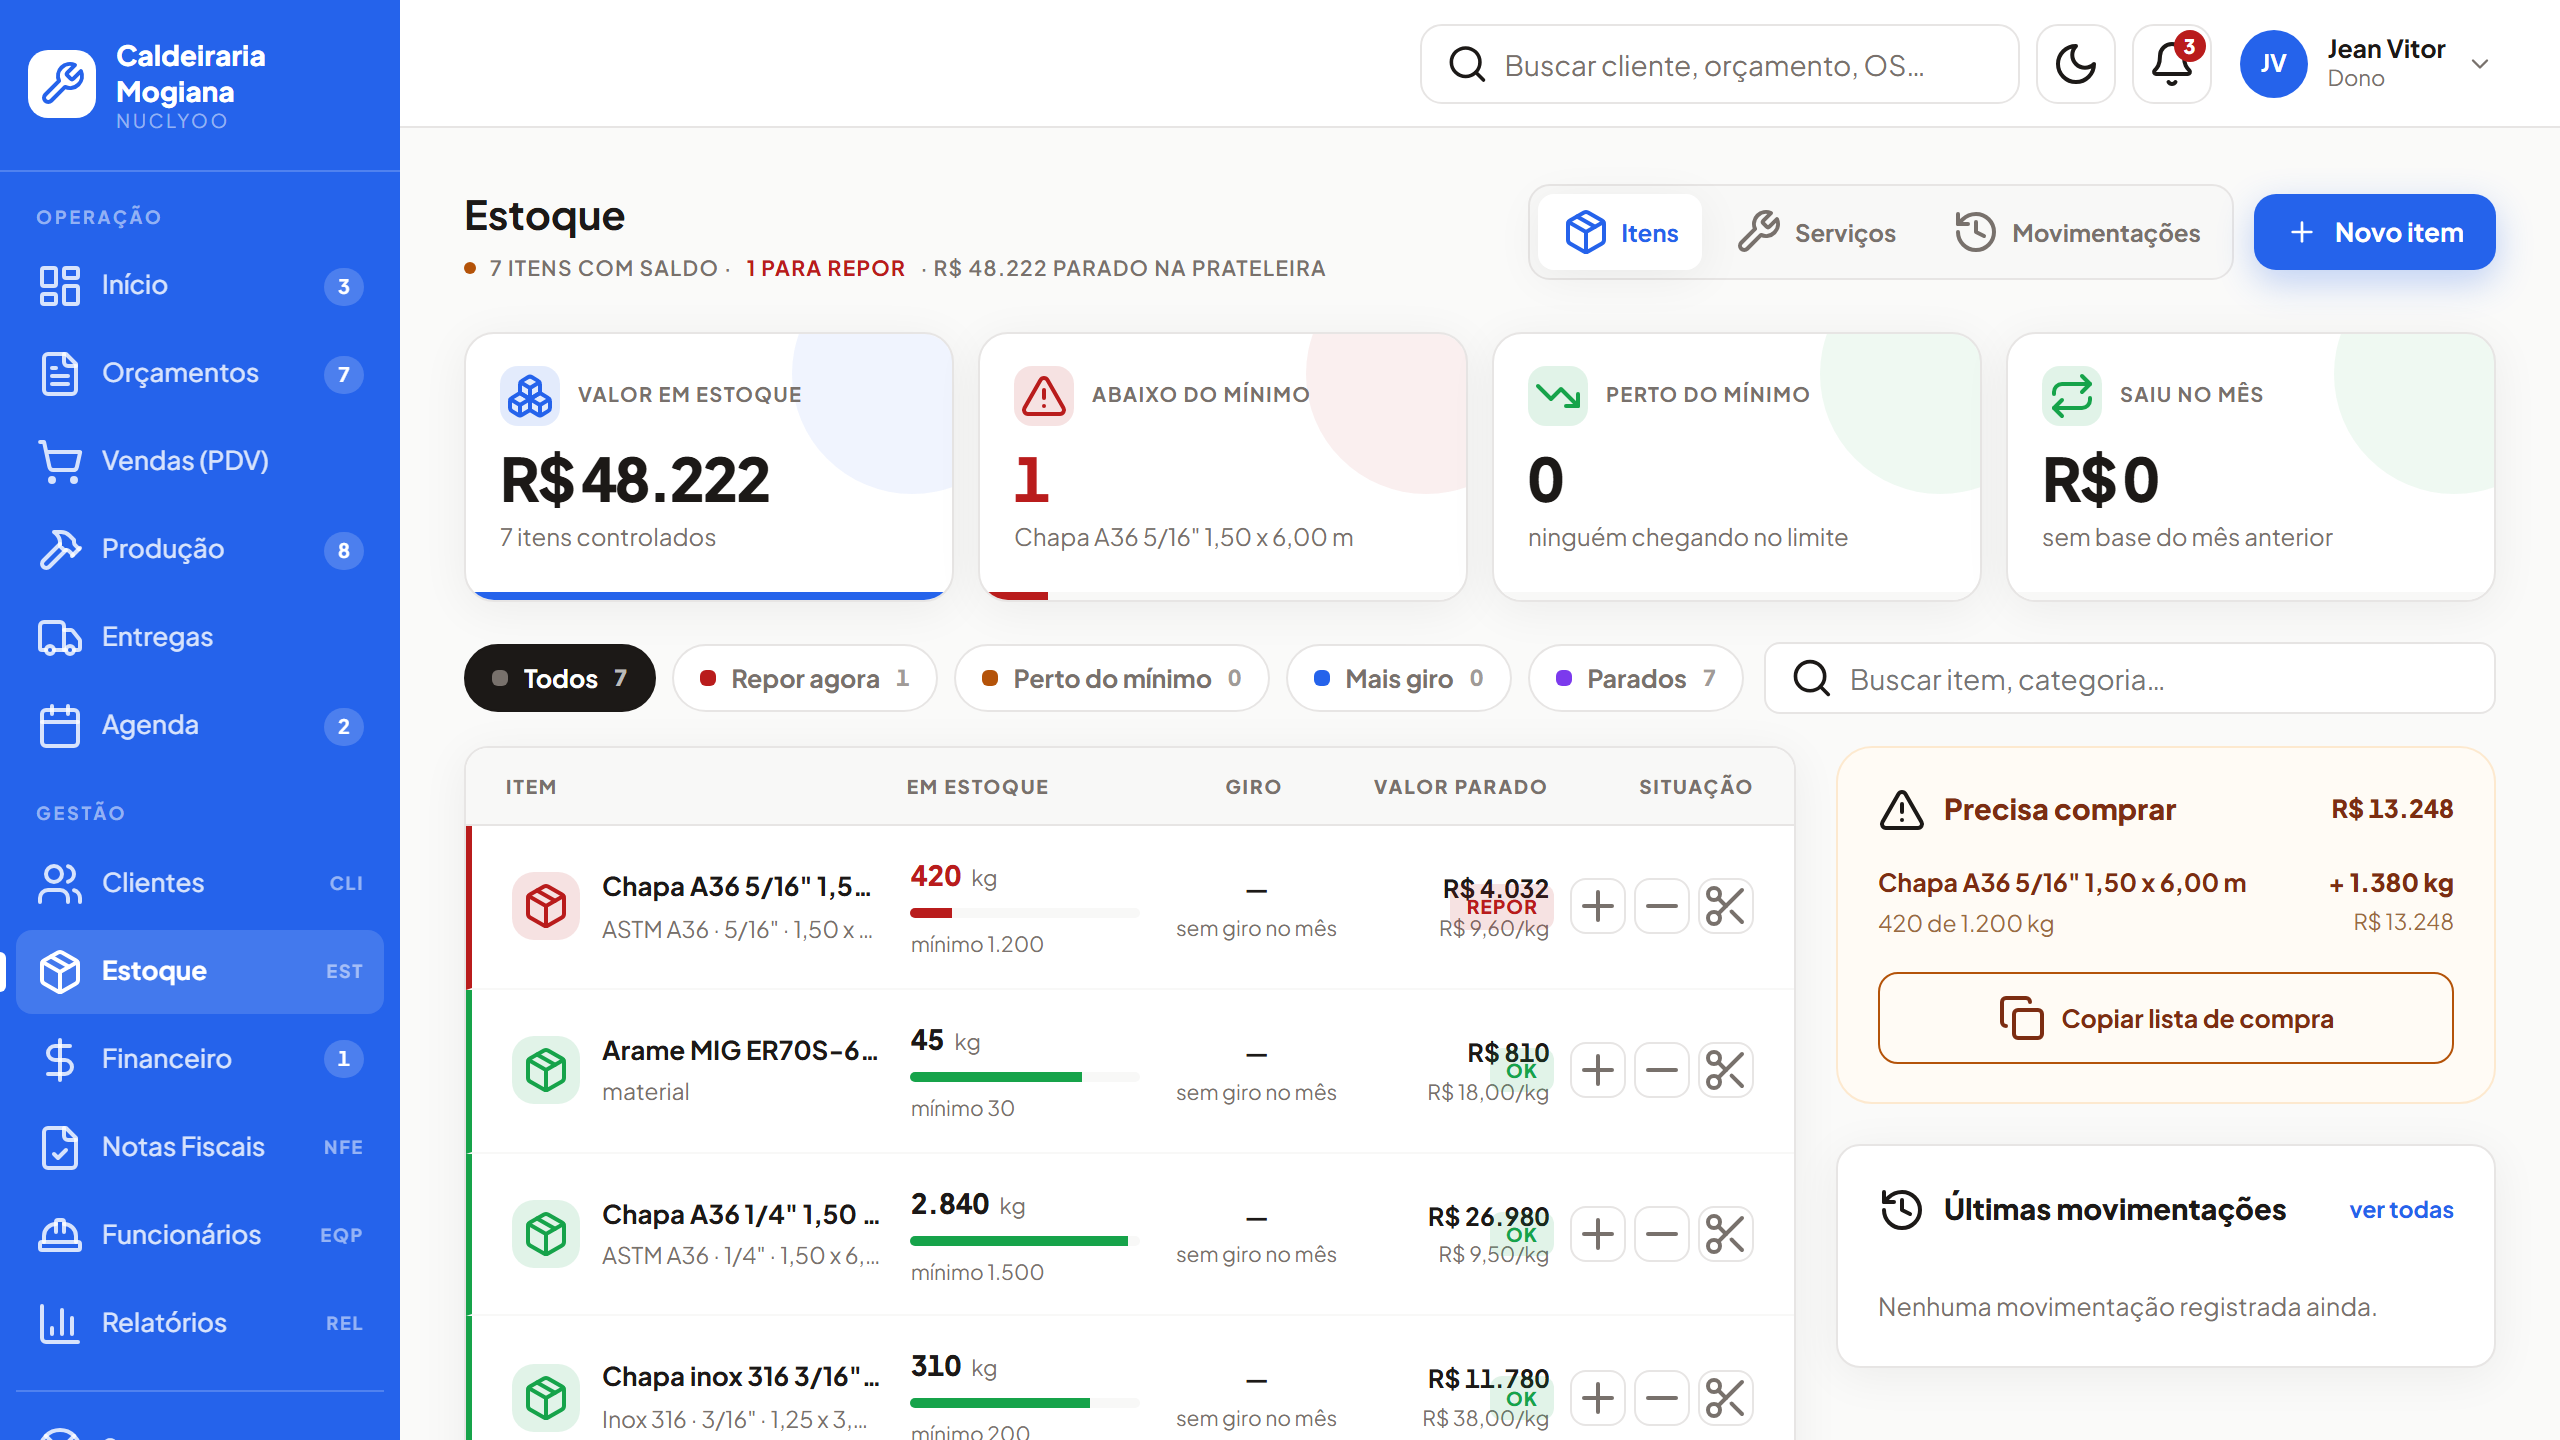Open Entregas truck icon in sidebar
Screen dimensions: 2560x1440
tap(59, 637)
